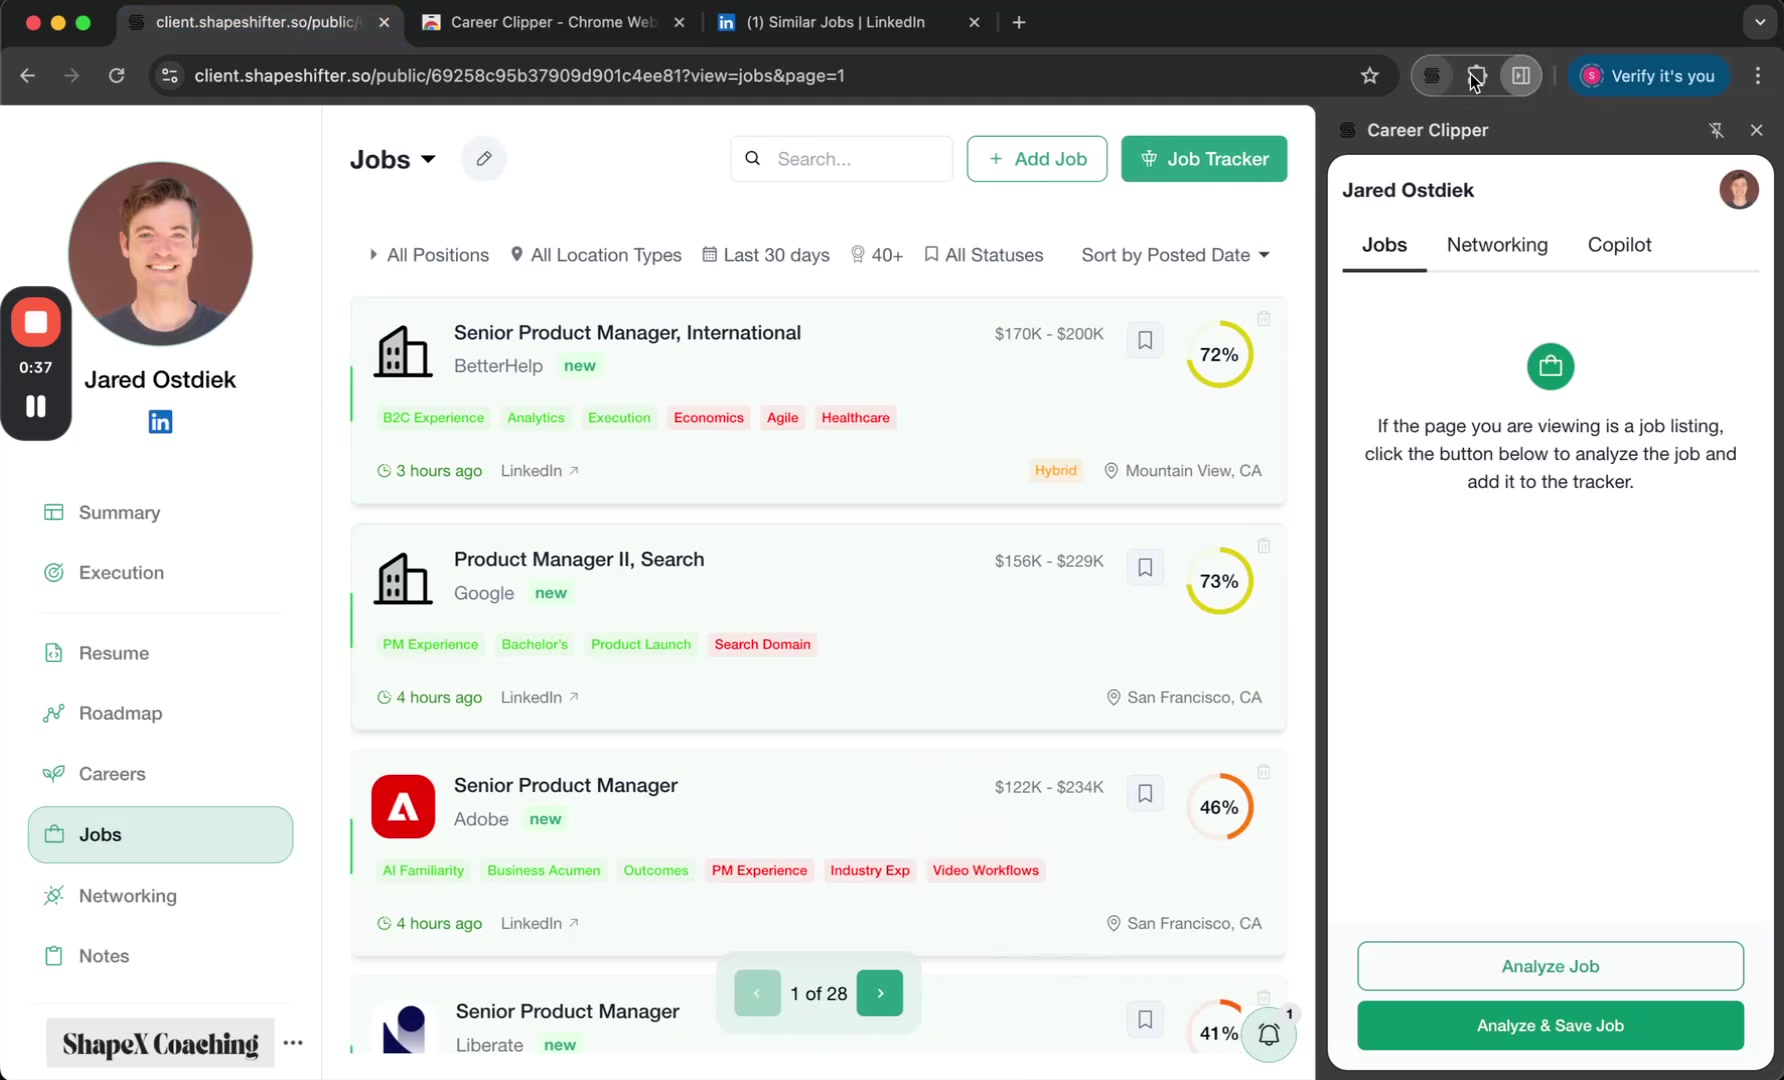Screen dimensions: 1784x1080
Task: Stop the screen recording
Action: coord(36,322)
